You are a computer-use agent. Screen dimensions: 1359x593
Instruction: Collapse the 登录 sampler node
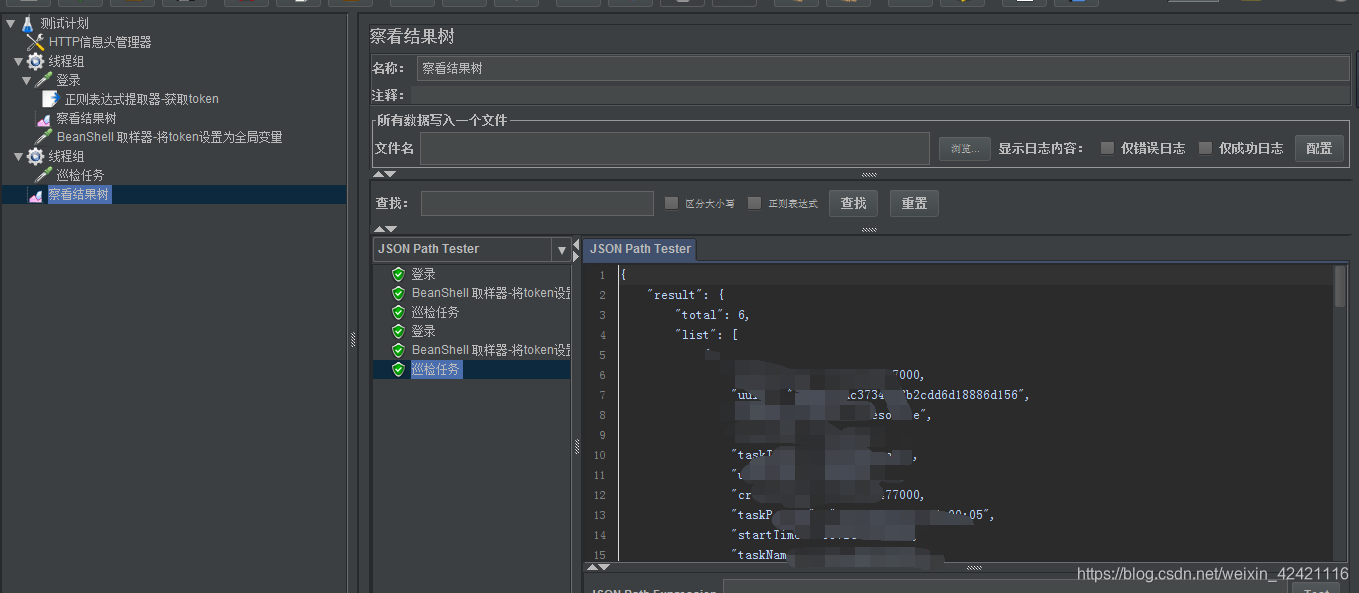coord(26,80)
